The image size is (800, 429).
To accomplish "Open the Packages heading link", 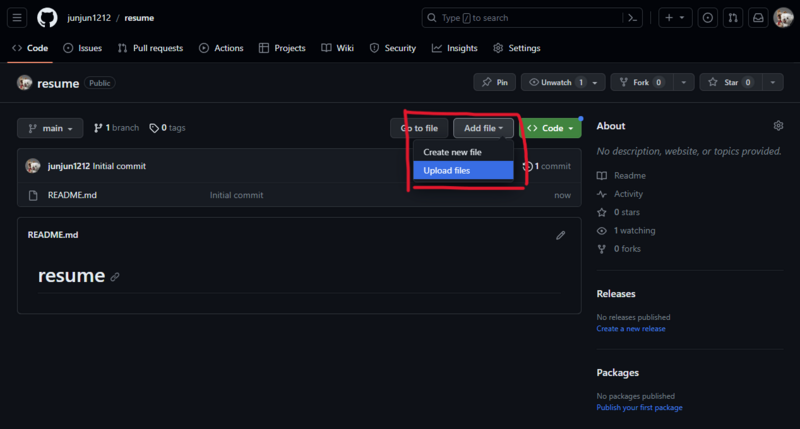I will click(x=617, y=372).
